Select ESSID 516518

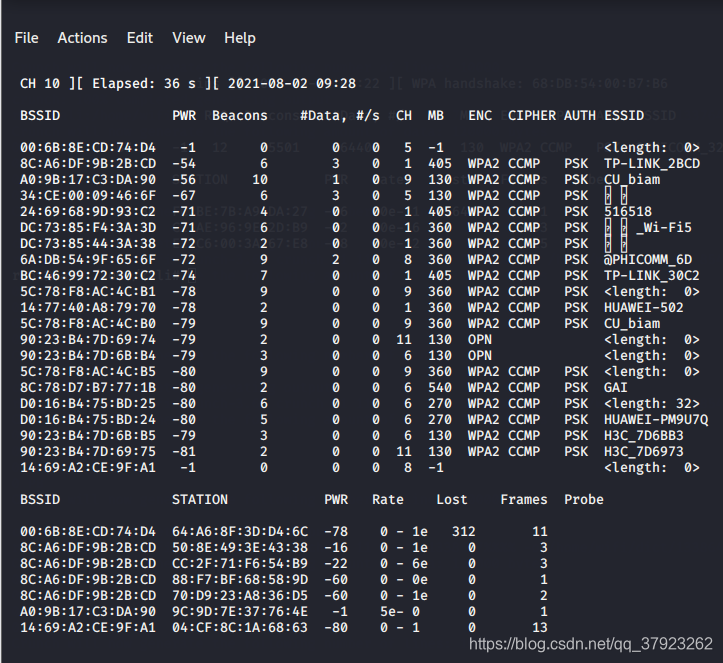tap(628, 212)
